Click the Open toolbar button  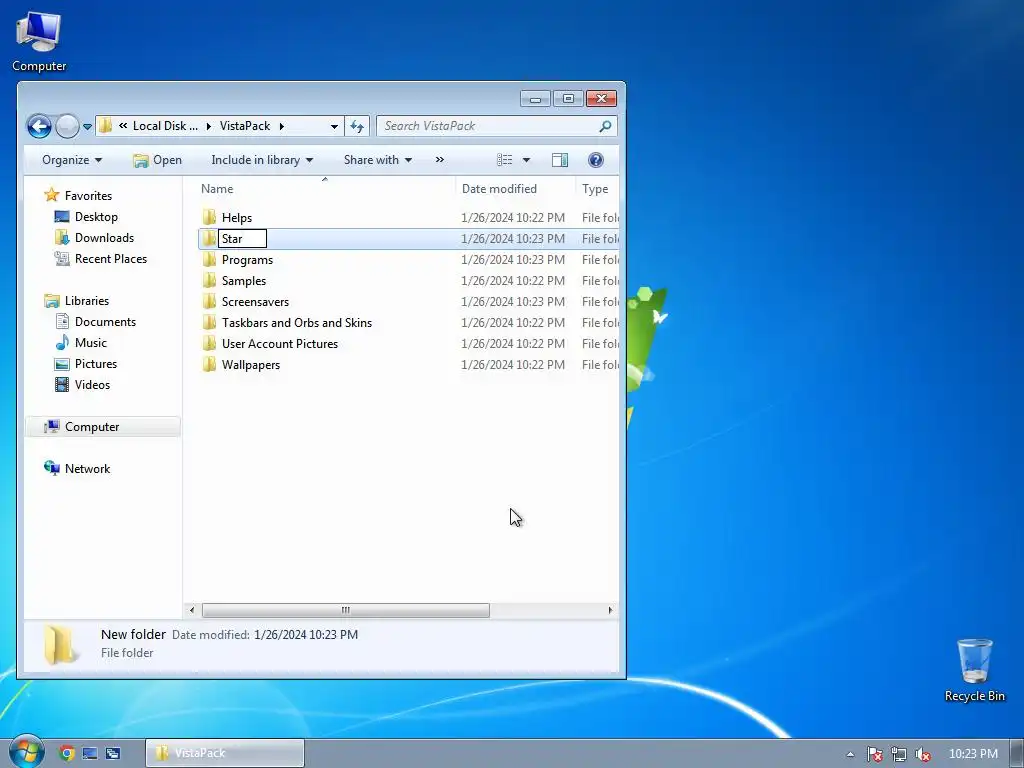click(157, 160)
